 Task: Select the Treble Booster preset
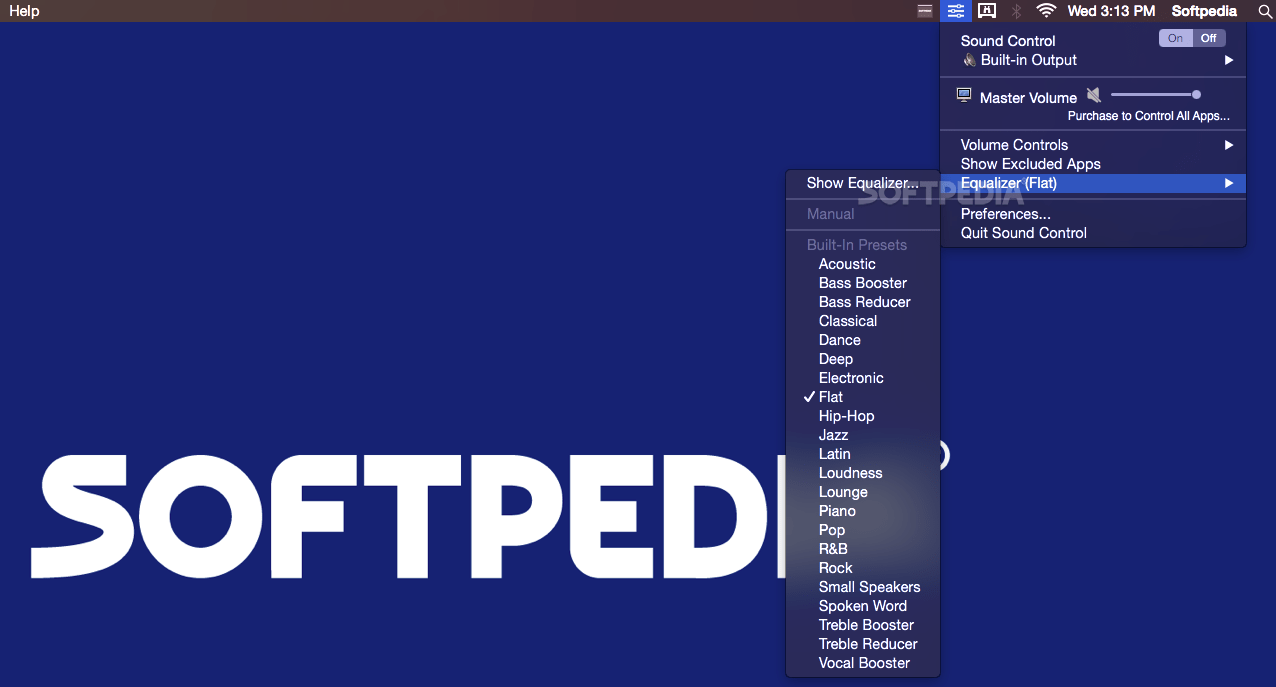coord(864,625)
